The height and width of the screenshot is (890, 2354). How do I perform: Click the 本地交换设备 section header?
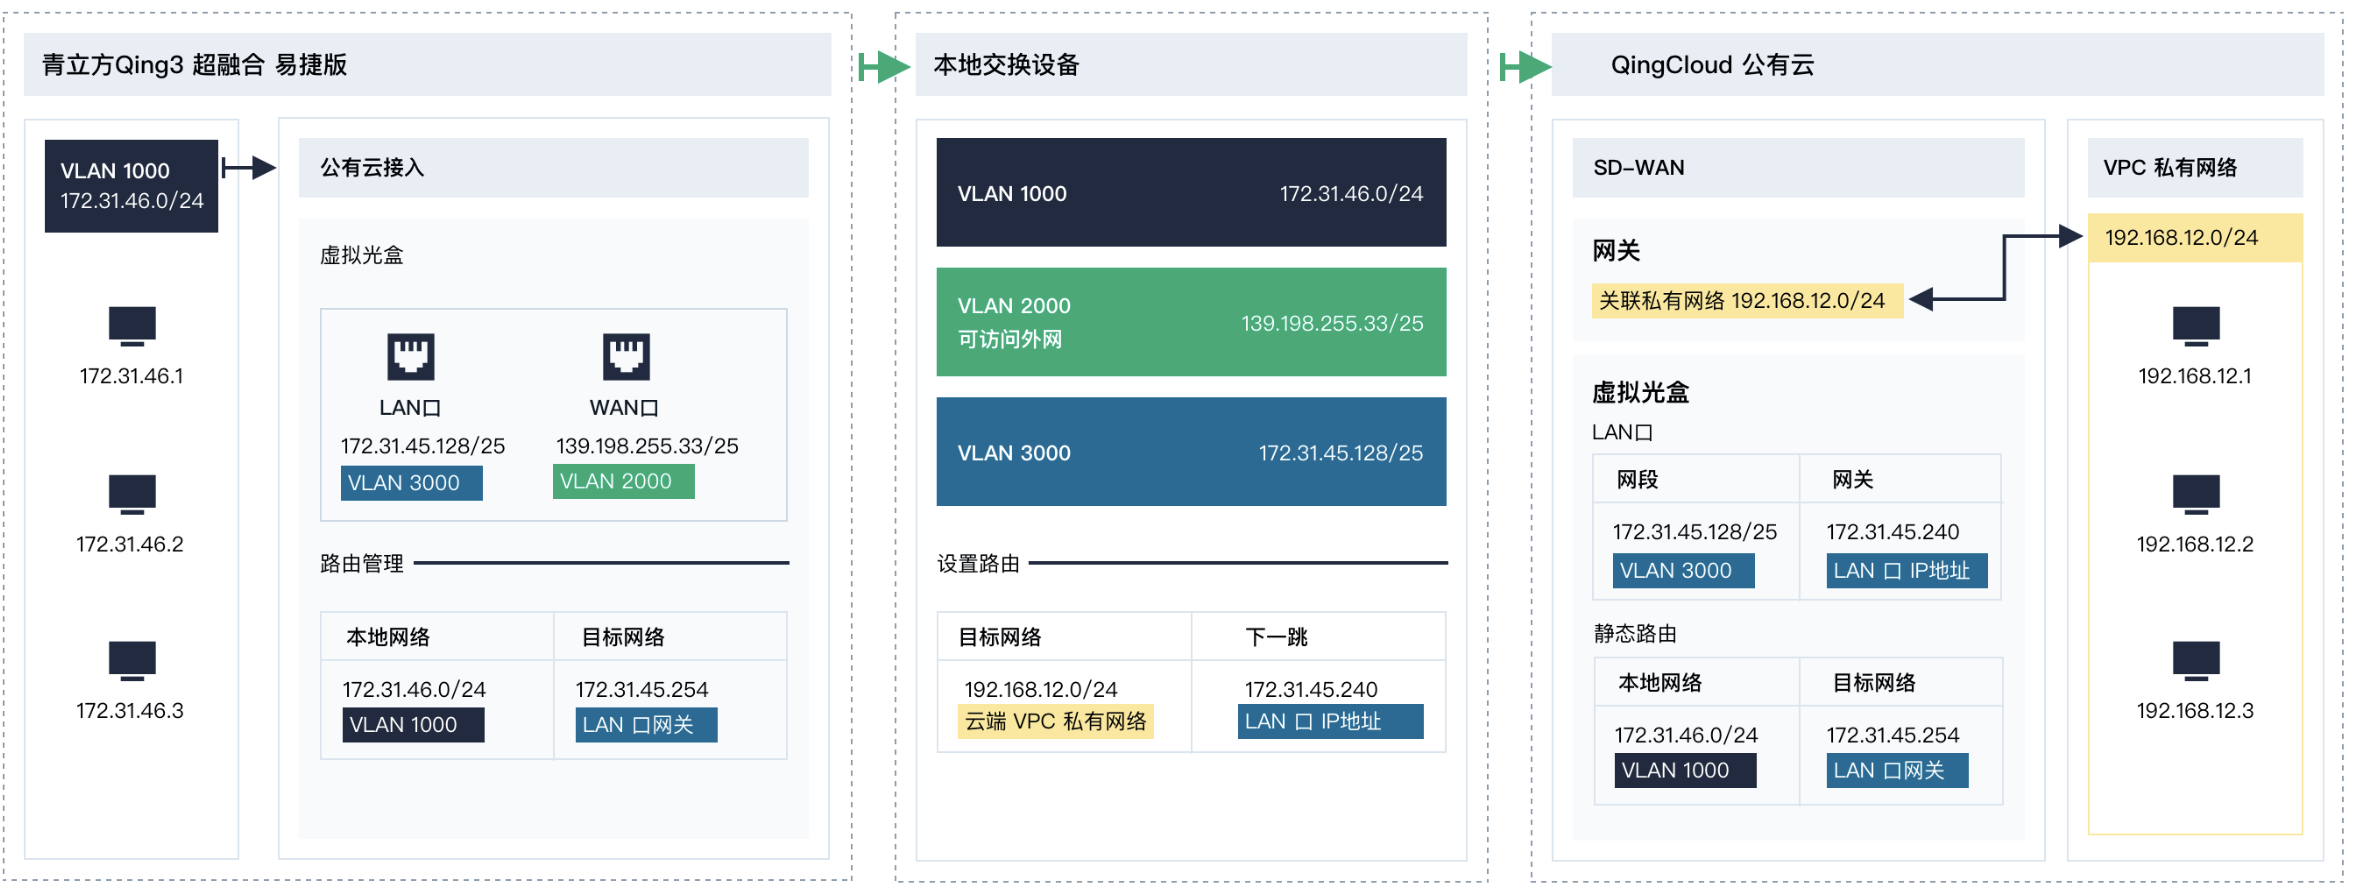pos(1191,65)
